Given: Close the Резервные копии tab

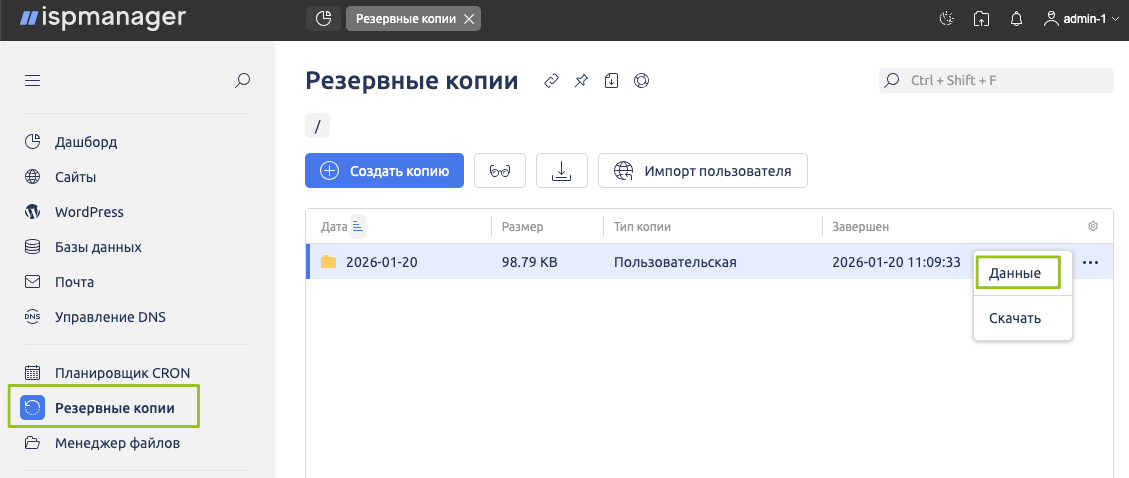Looking at the screenshot, I should point(469,18).
